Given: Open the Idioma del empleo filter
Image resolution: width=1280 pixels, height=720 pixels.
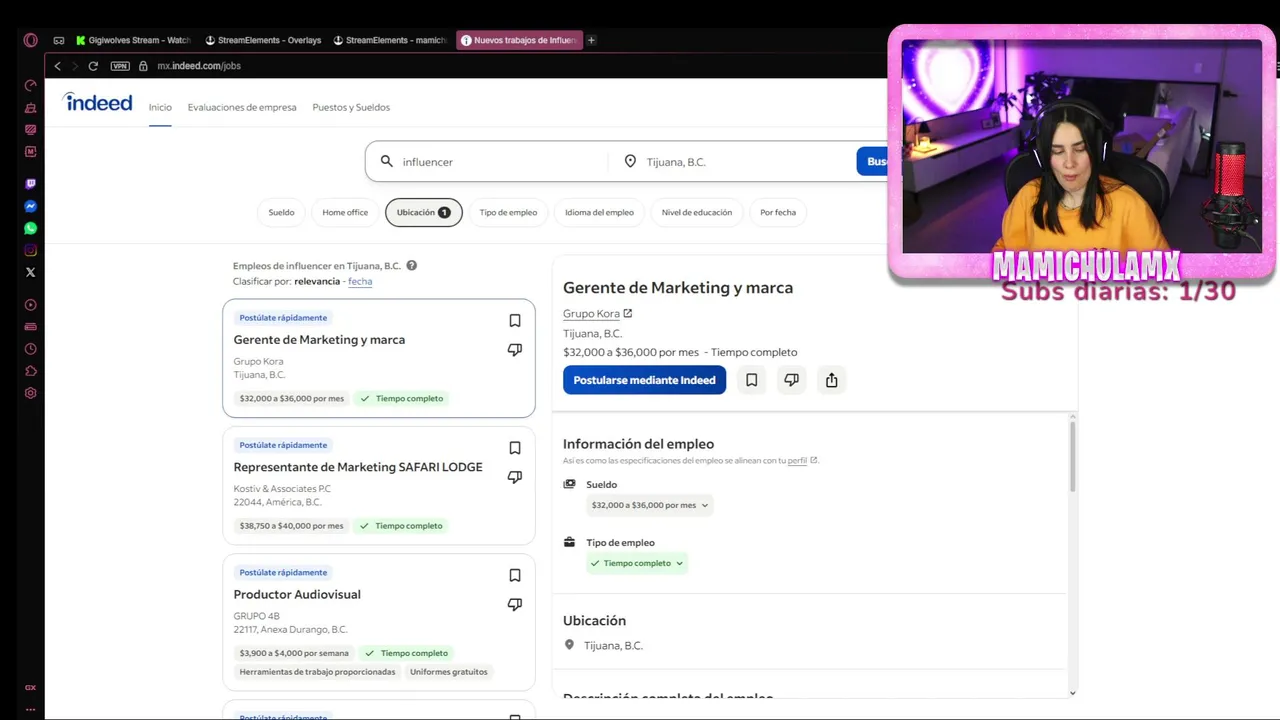Looking at the screenshot, I should point(599,212).
